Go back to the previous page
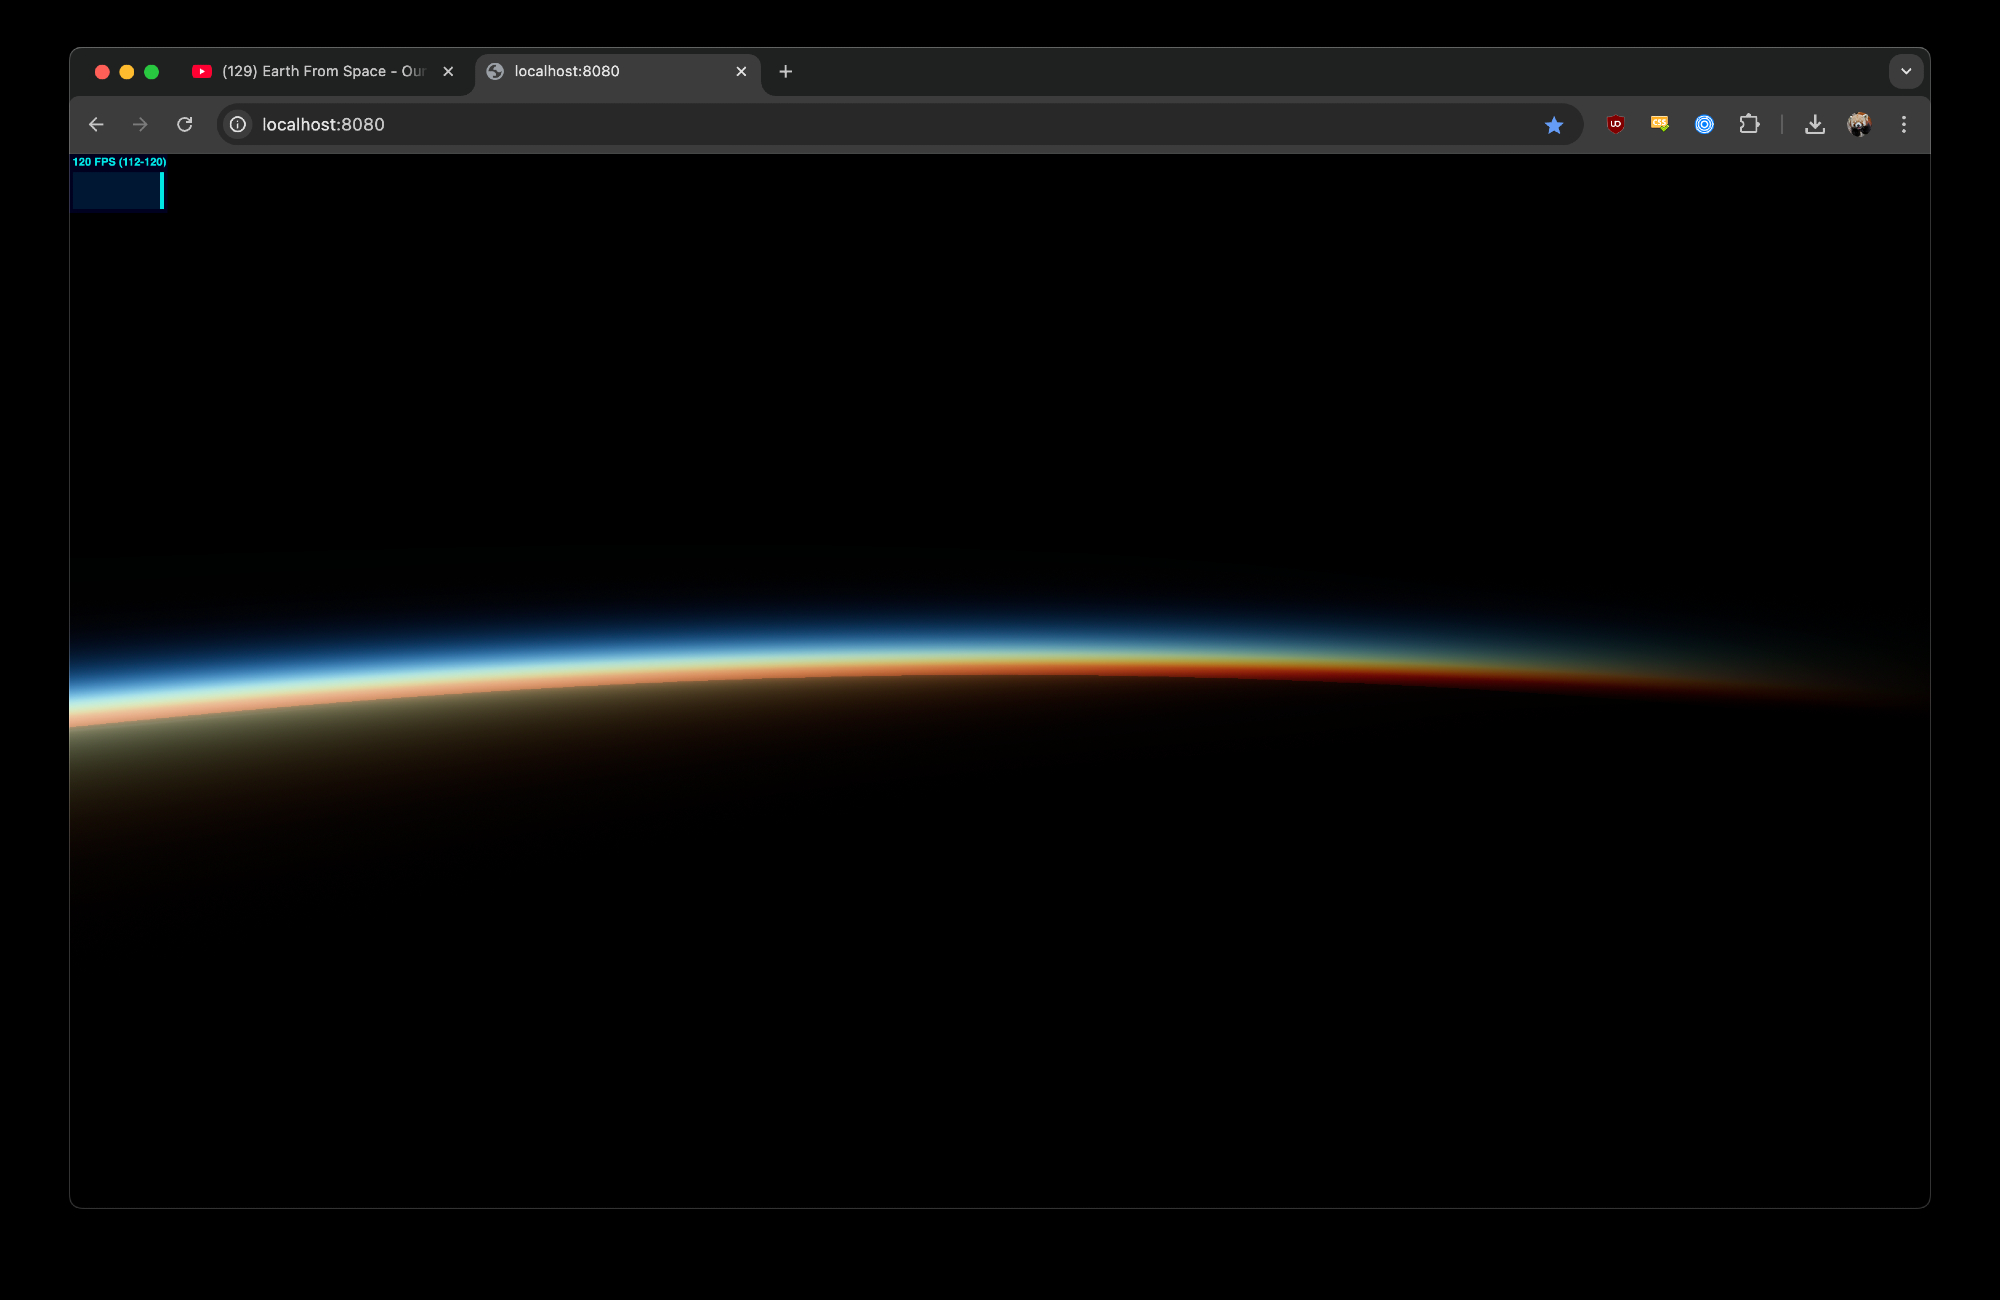The image size is (2000, 1300). point(96,124)
